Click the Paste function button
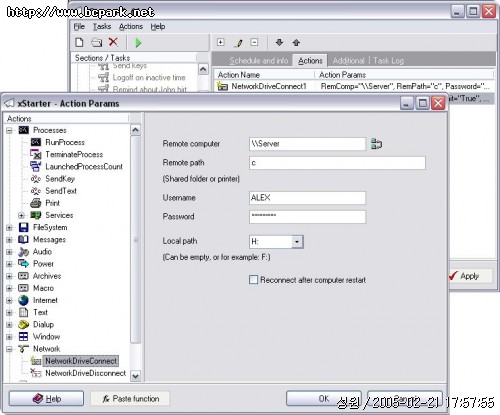 [130, 399]
